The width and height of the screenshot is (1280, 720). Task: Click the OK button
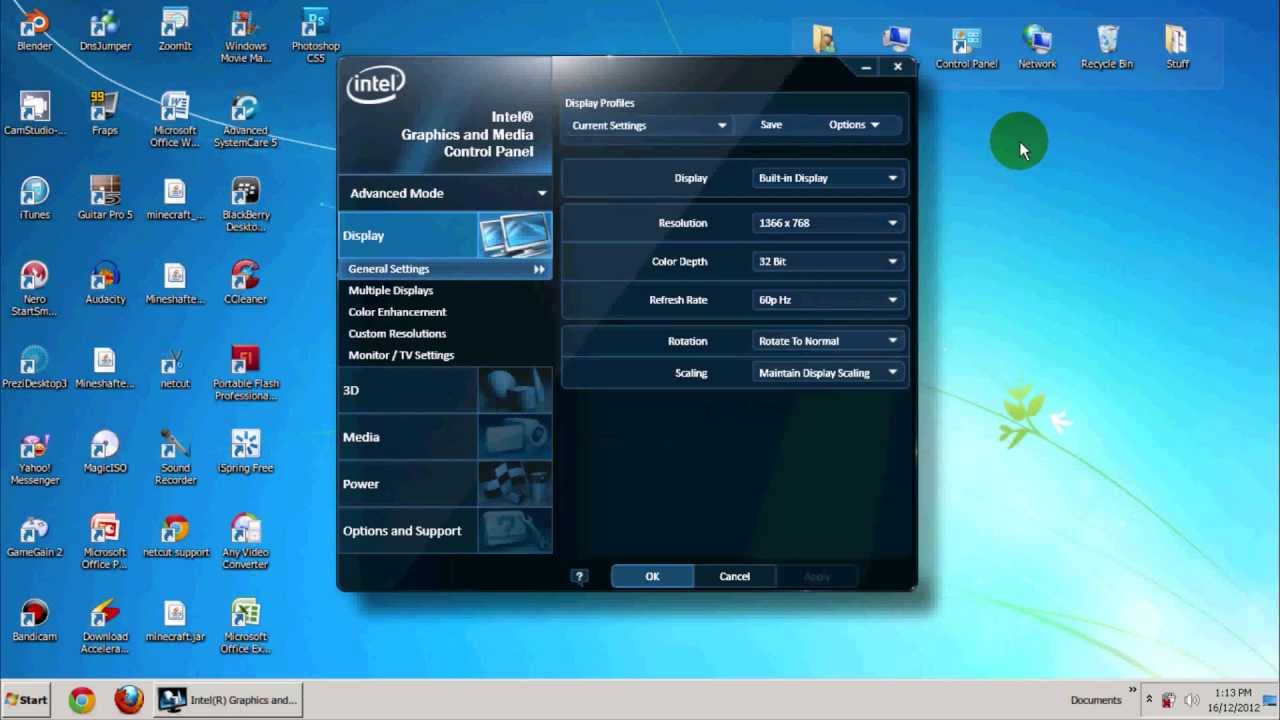tap(652, 576)
